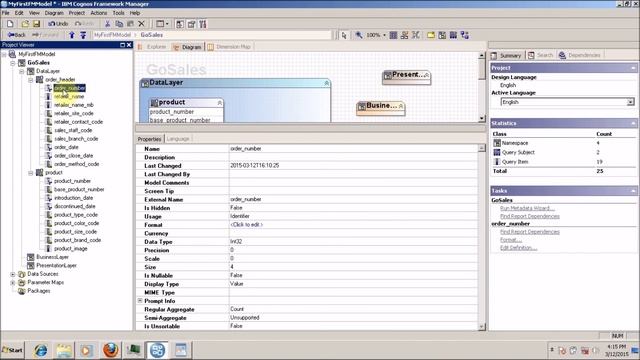Switch to the Dimension Map tab

pyautogui.click(x=229, y=47)
